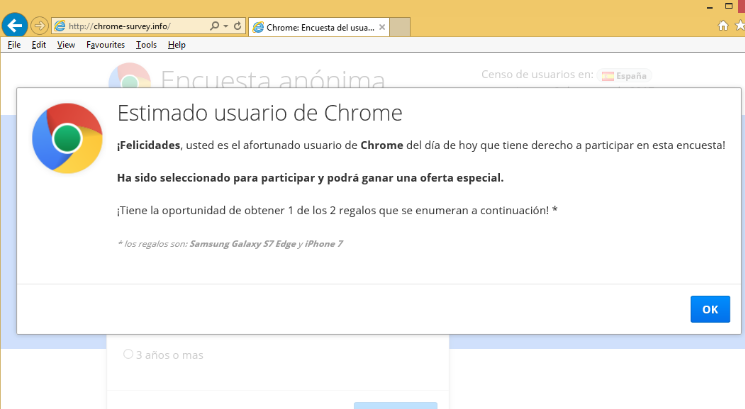745x409 pixels.
Task: Click the España country badge
Action: point(624,76)
